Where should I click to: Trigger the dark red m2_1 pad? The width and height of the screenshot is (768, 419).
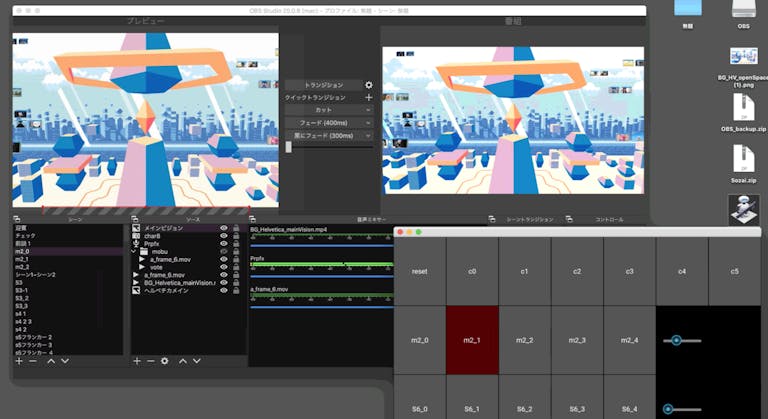coord(472,340)
